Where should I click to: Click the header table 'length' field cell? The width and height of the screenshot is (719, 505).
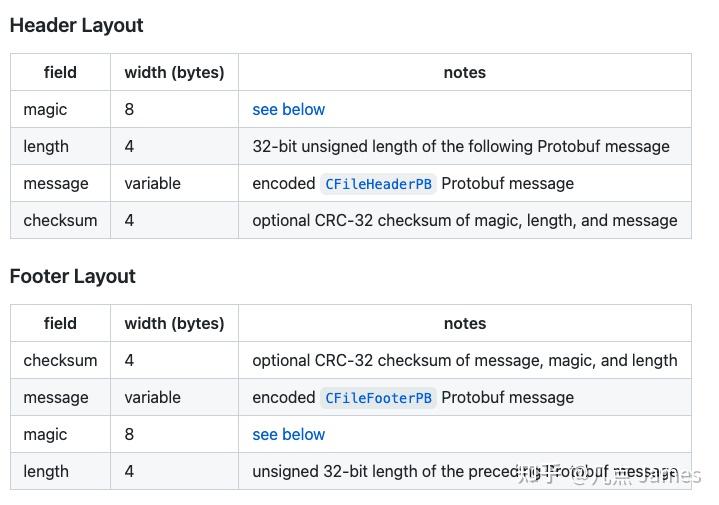(x=46, y=146)
